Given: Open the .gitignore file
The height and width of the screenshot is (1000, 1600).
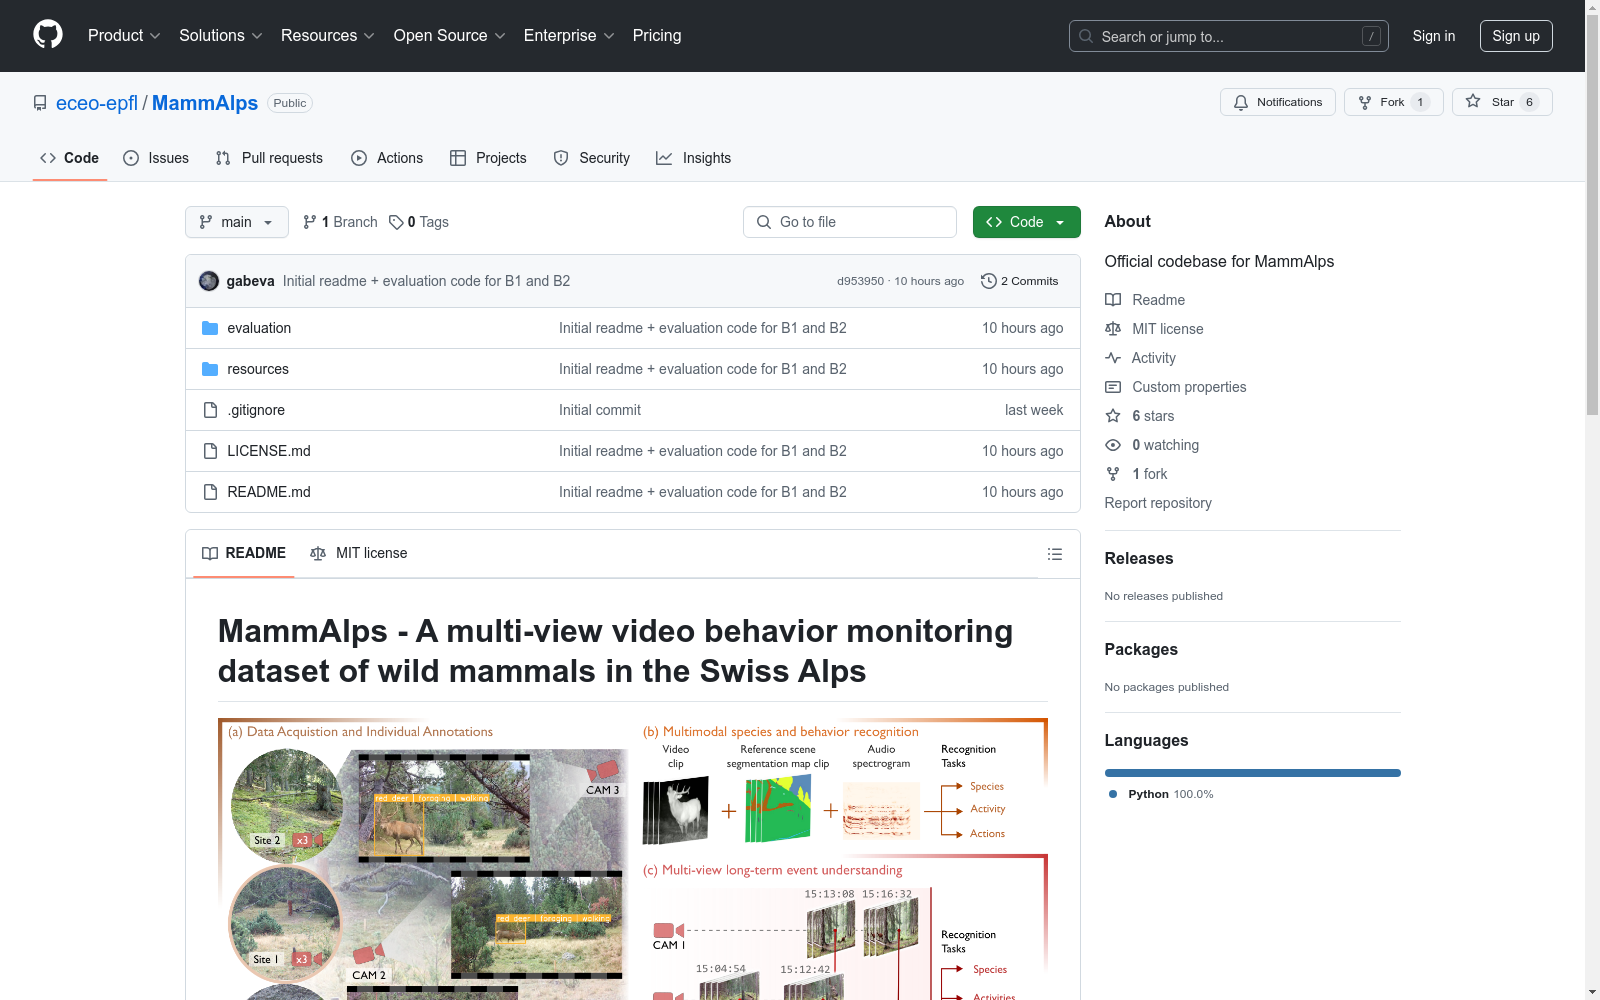Looking at the screenshot, I should coord(256,410).
